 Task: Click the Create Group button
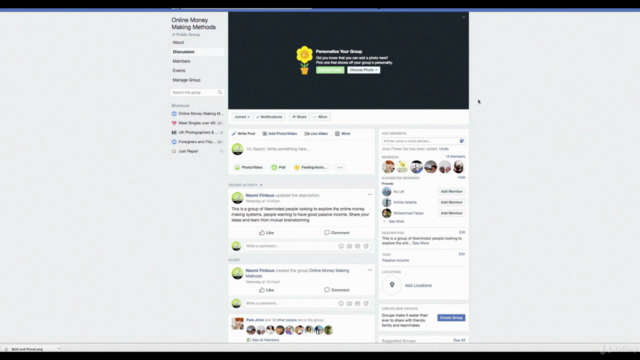[x=451, y=318]
